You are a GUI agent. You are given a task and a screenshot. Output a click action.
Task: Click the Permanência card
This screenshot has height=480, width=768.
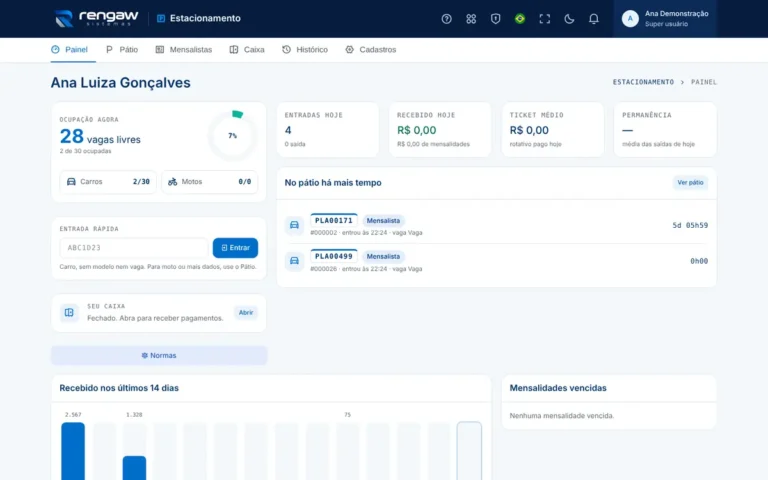(x=665, y=129)
